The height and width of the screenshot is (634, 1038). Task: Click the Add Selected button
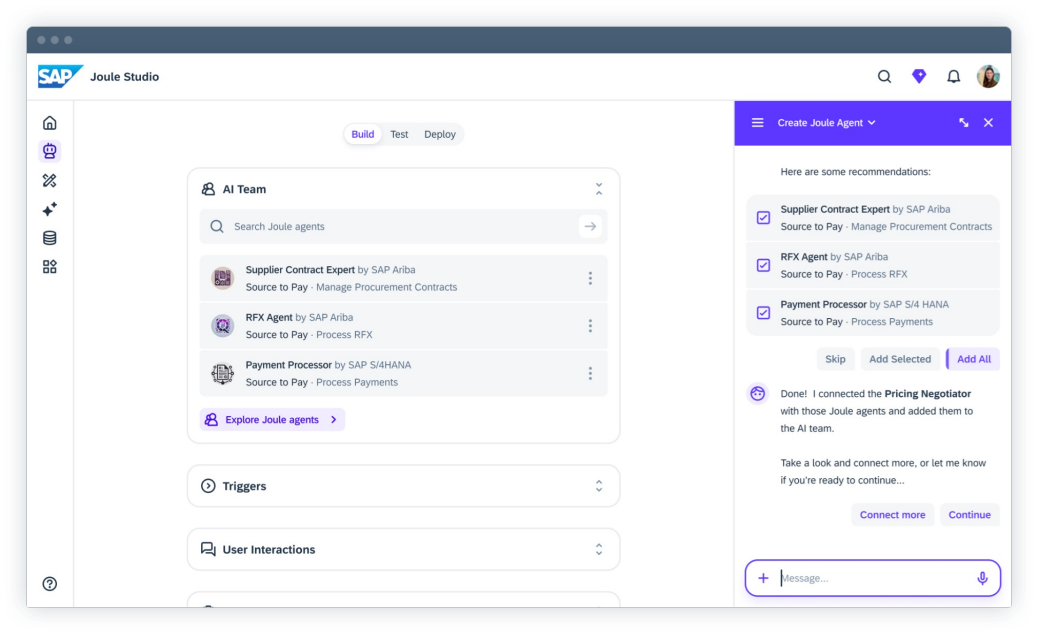tap(900, 359)
